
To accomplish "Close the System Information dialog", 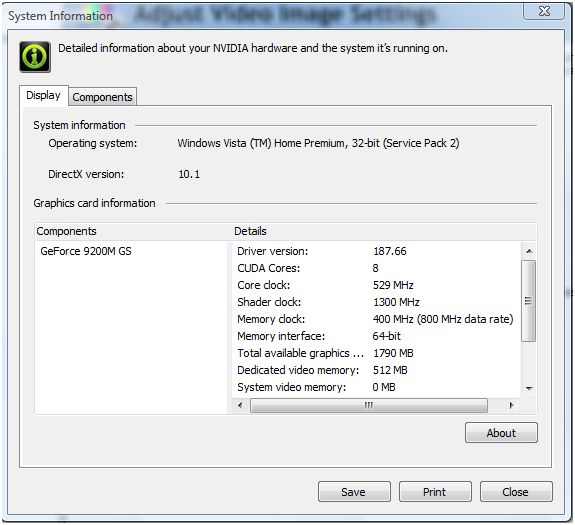I will coord(516,492).
